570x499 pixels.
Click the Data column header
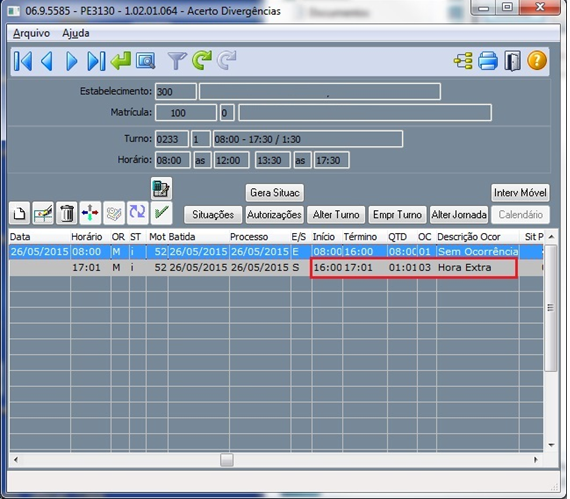40,237
